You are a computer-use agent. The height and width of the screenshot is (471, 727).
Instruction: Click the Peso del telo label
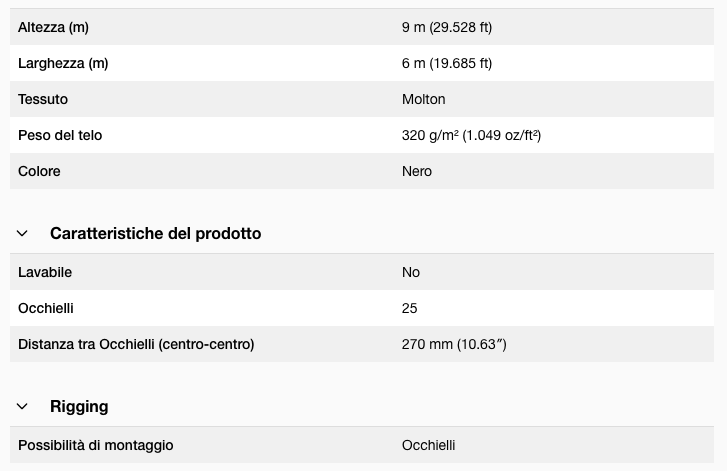(x=60, y=135)
